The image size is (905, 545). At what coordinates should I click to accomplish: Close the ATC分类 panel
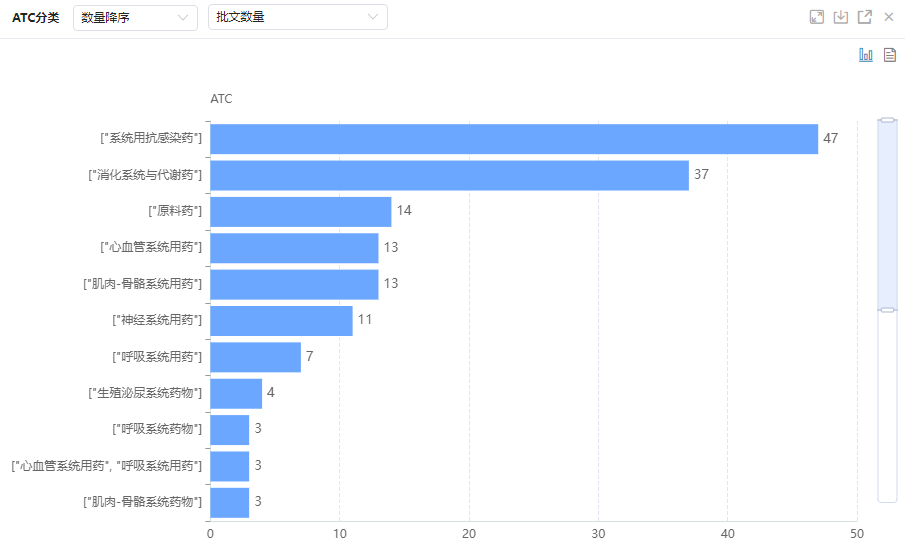pos(888,17)
